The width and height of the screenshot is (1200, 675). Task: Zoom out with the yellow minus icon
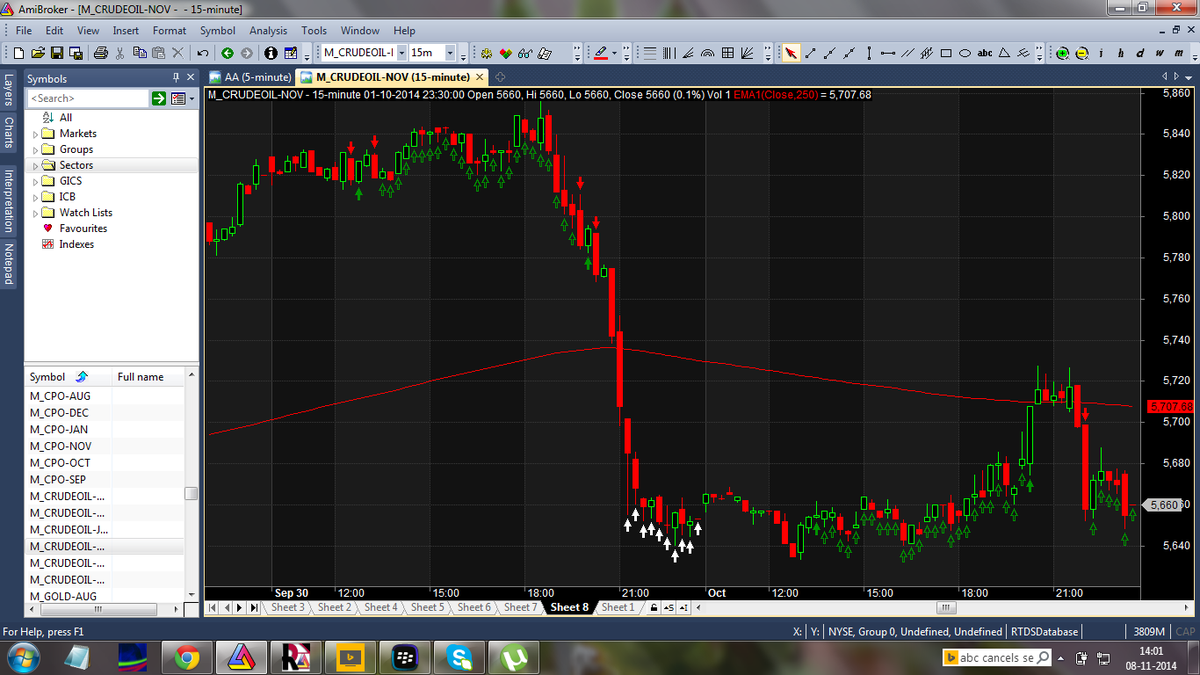coord(1082,52)
